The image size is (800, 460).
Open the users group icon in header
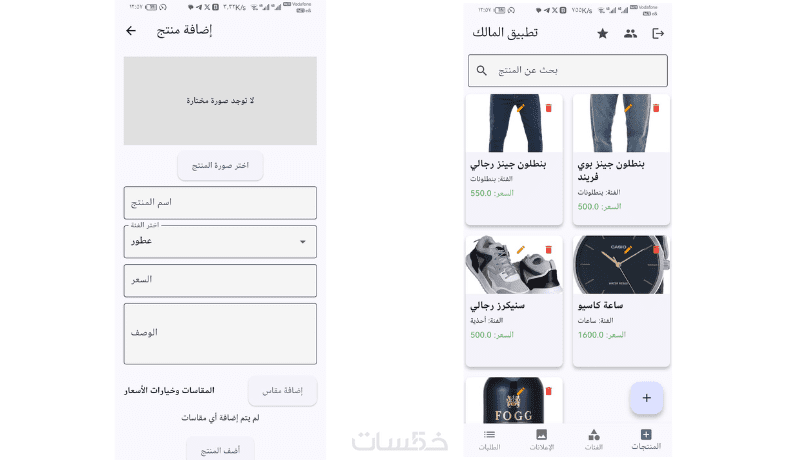click(x=631, y=34)
